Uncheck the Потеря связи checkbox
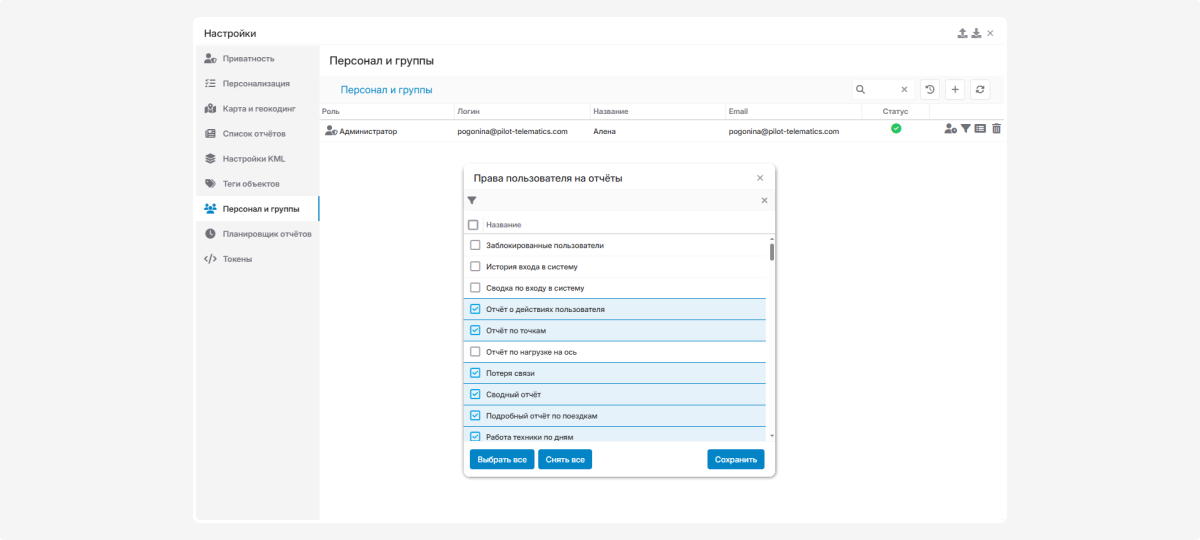1200x540 pixels. coord(475,373)
